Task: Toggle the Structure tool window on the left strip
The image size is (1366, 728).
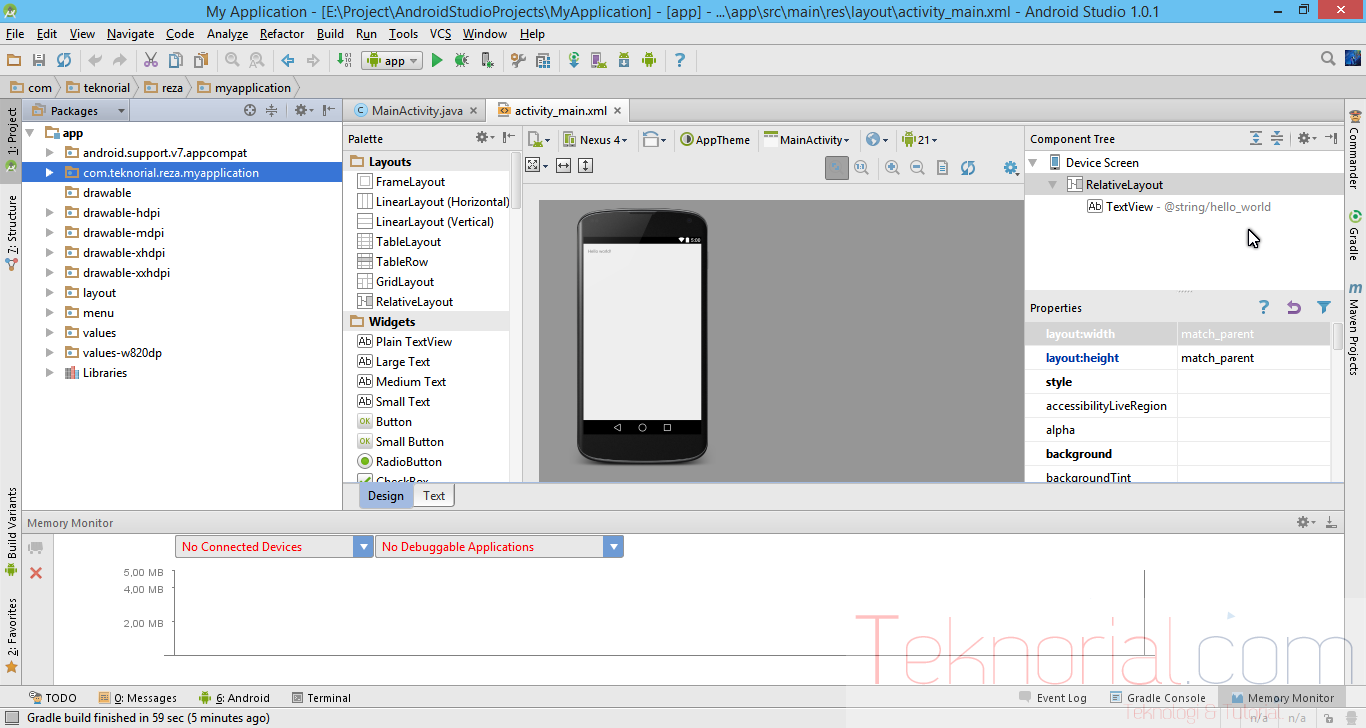Action: (12, 231)
